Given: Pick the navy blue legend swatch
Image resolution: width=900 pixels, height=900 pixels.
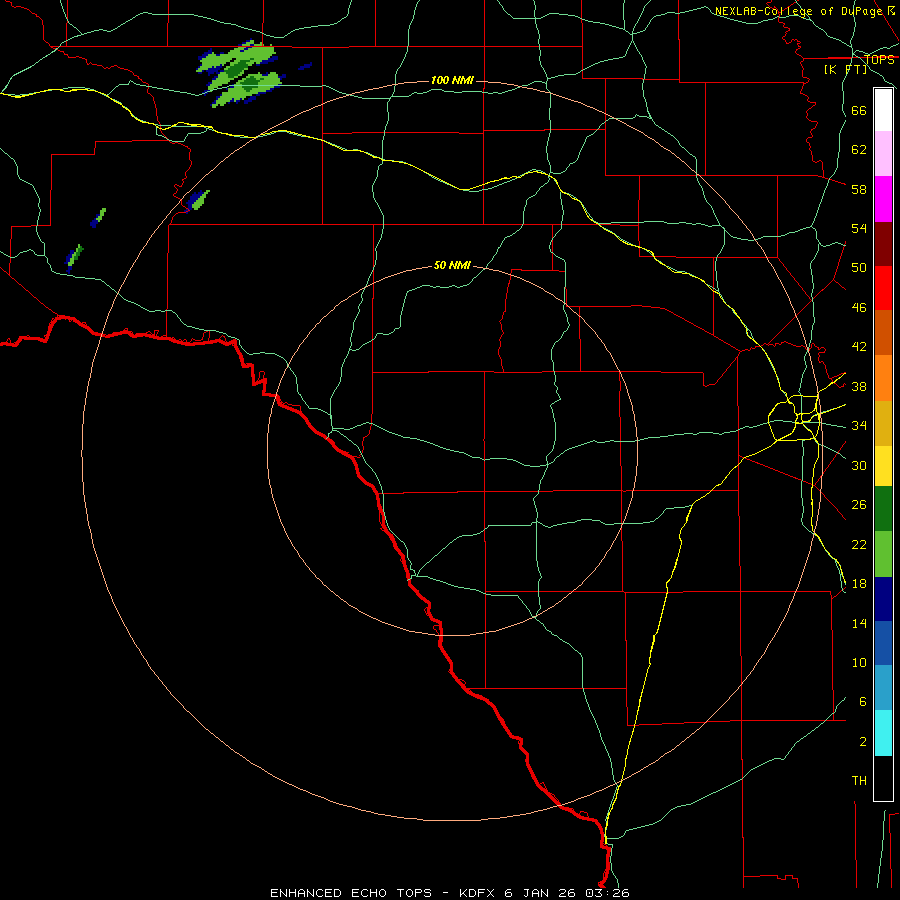Looking at the screenshot, I should coord(883,599).
